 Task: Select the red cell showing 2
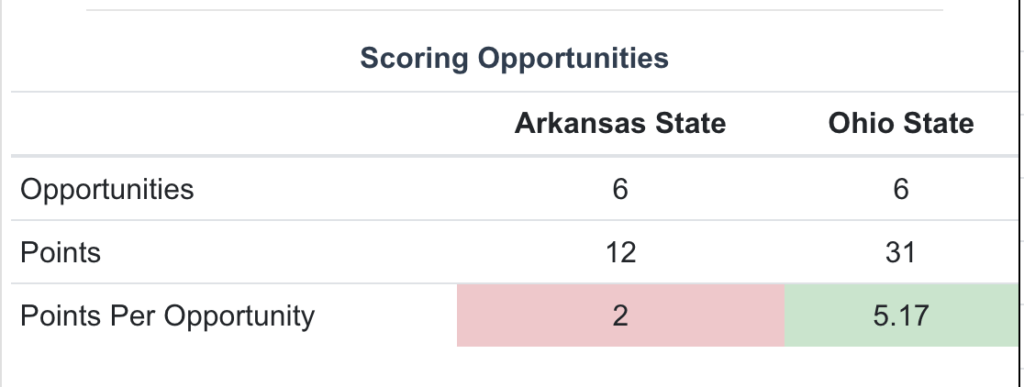tap(620, 315)
